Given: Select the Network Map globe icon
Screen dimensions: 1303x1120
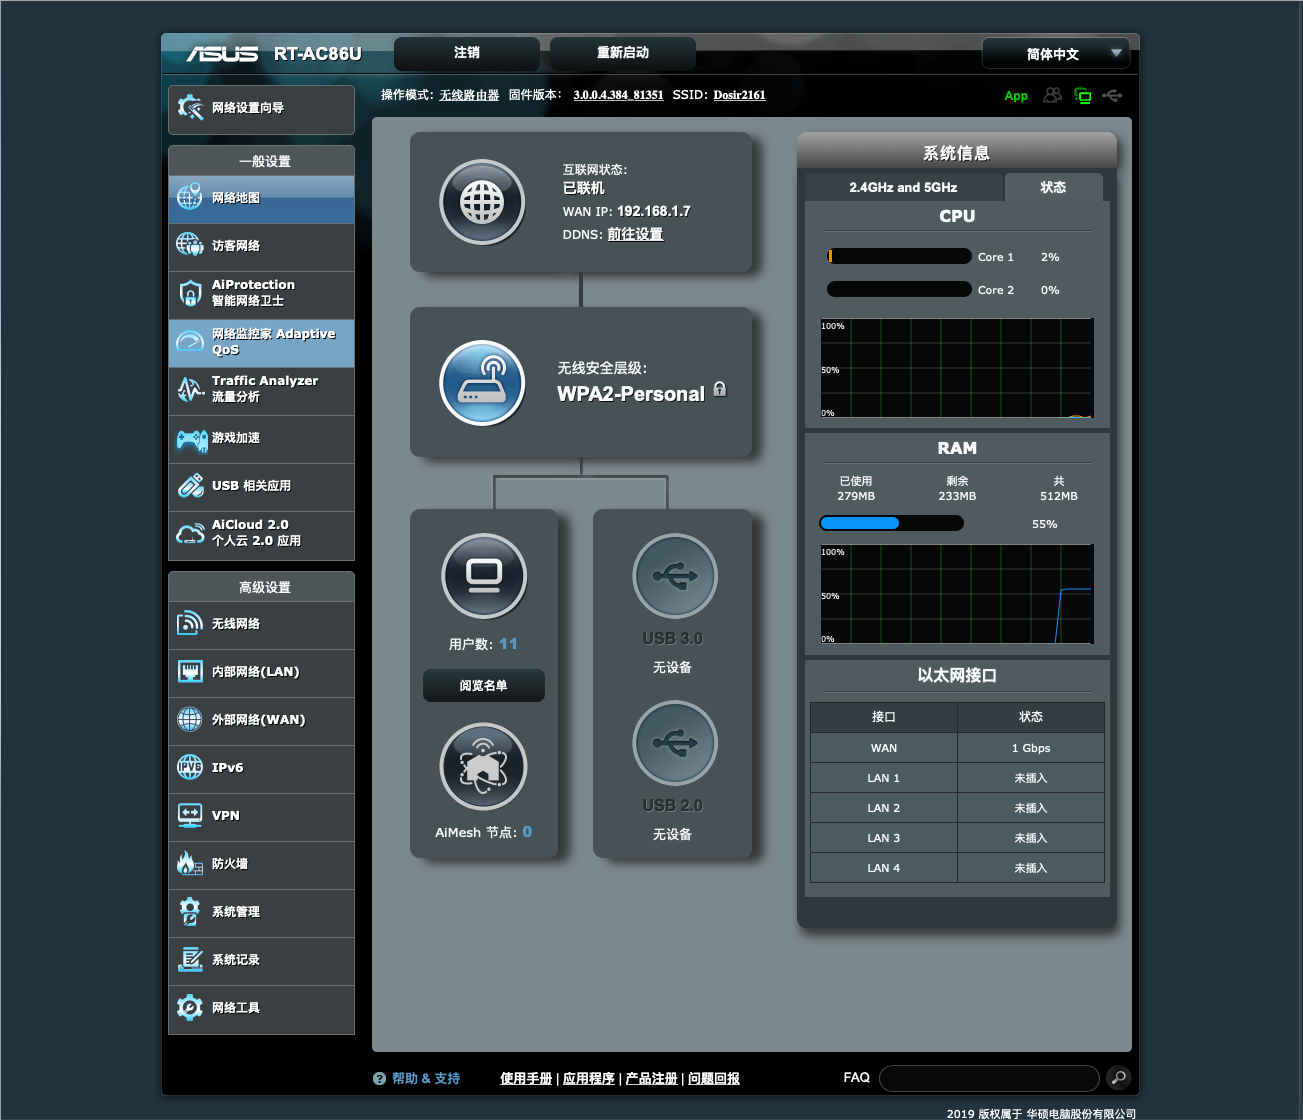Looking at the screenshot, I should click(190, 197).
